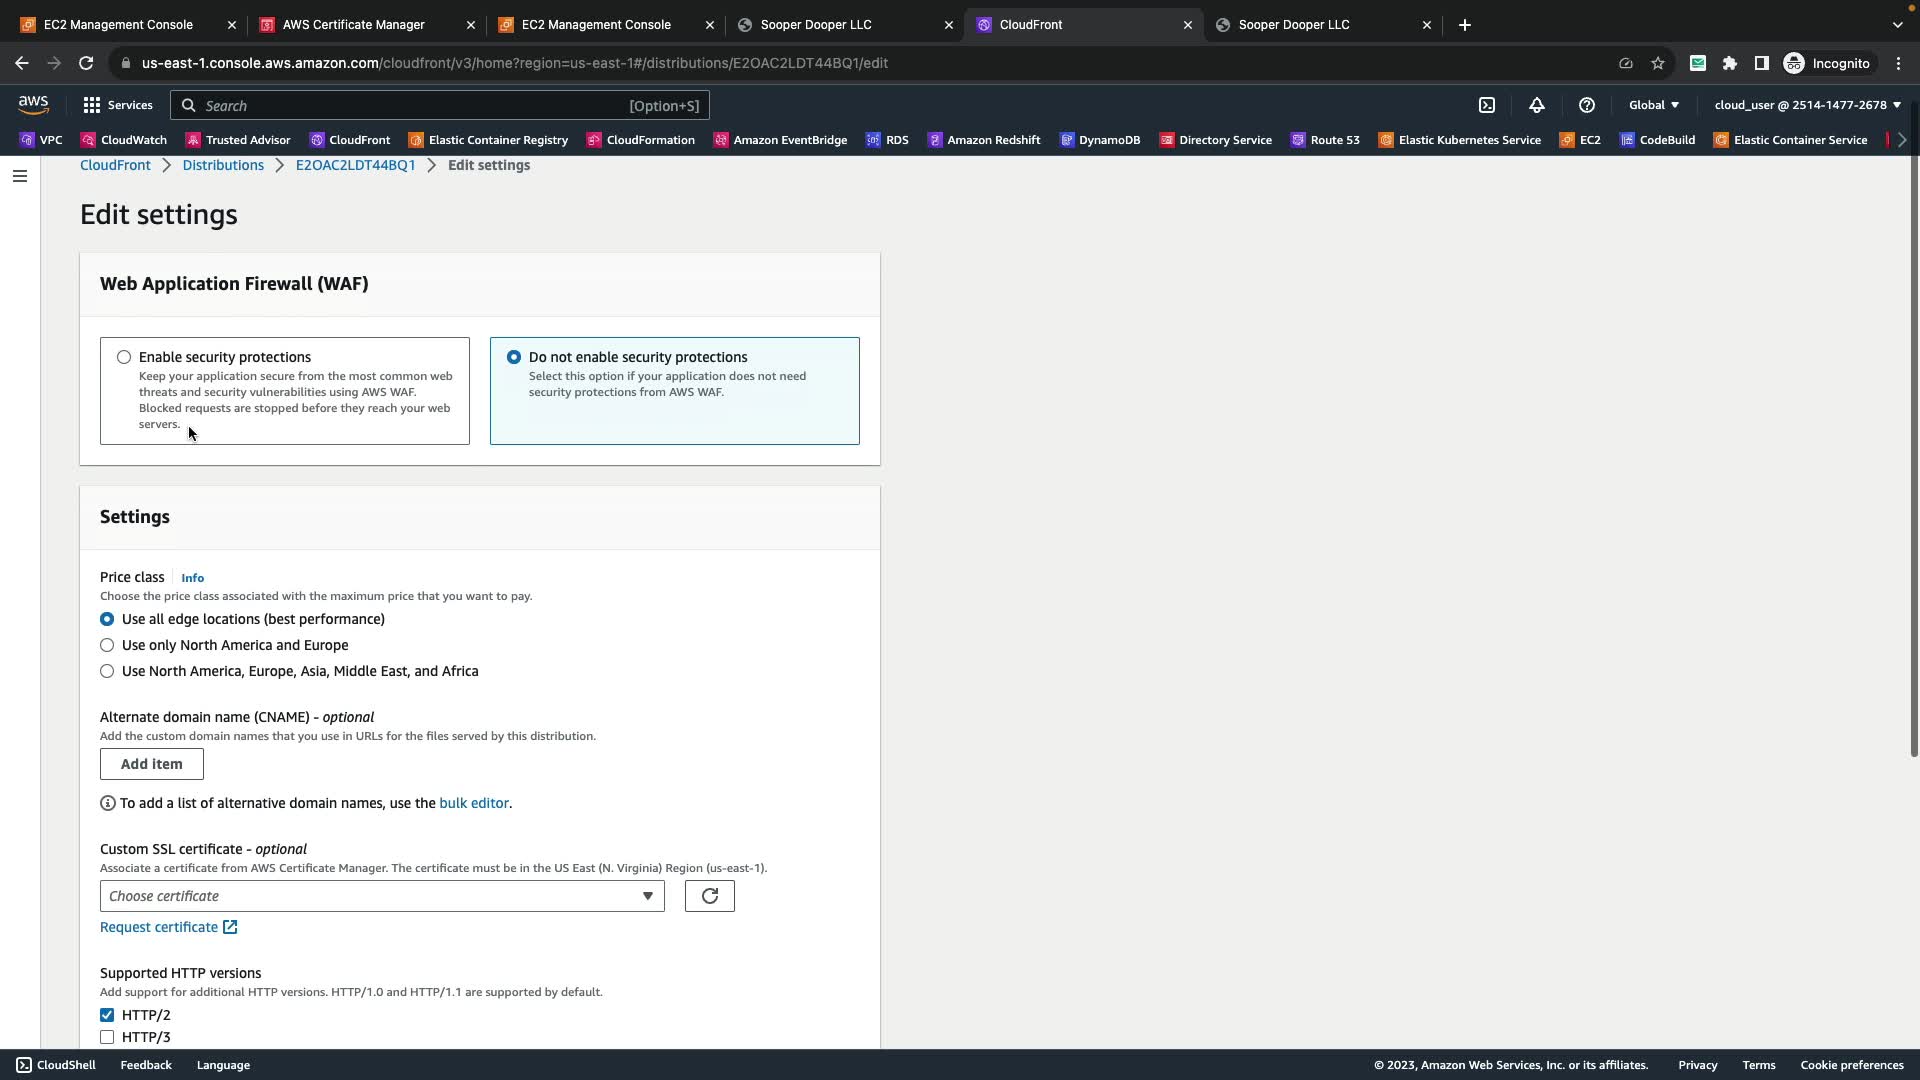Open the notifications bell
Viewport: 1920px width, 1080px height.
tap(1537, 105)
